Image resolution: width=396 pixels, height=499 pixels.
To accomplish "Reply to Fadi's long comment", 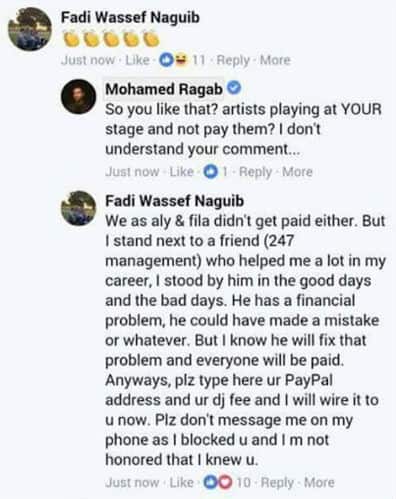I will click(x=277, y=482).
